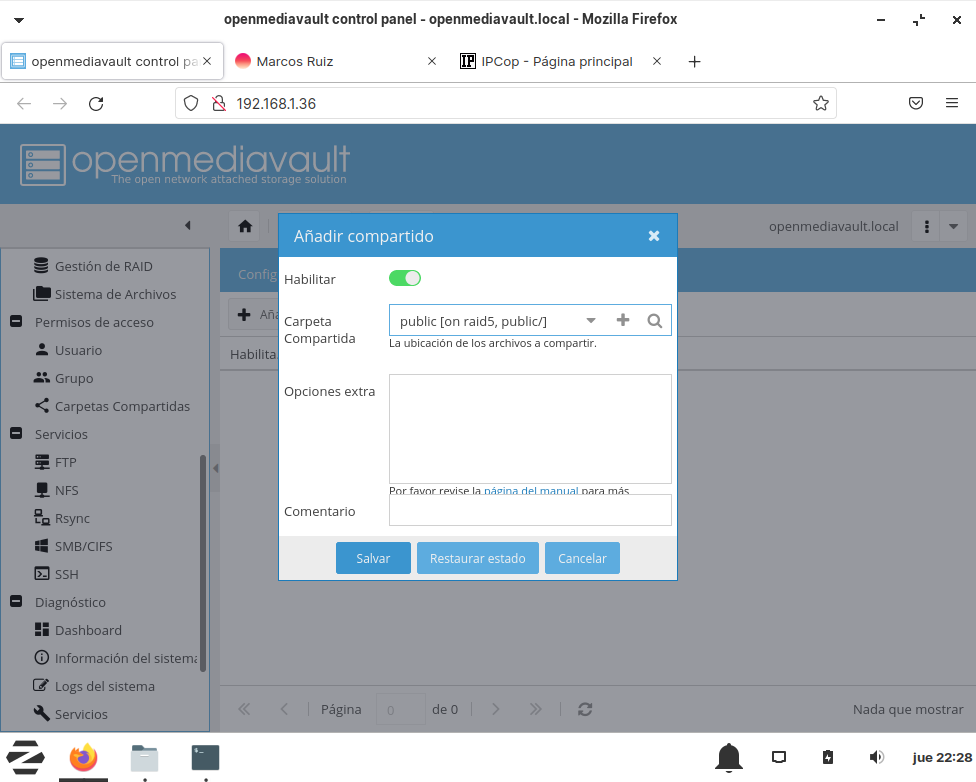
Task: Collapse the Servicios tree section
Action: [x=16, y=434]
